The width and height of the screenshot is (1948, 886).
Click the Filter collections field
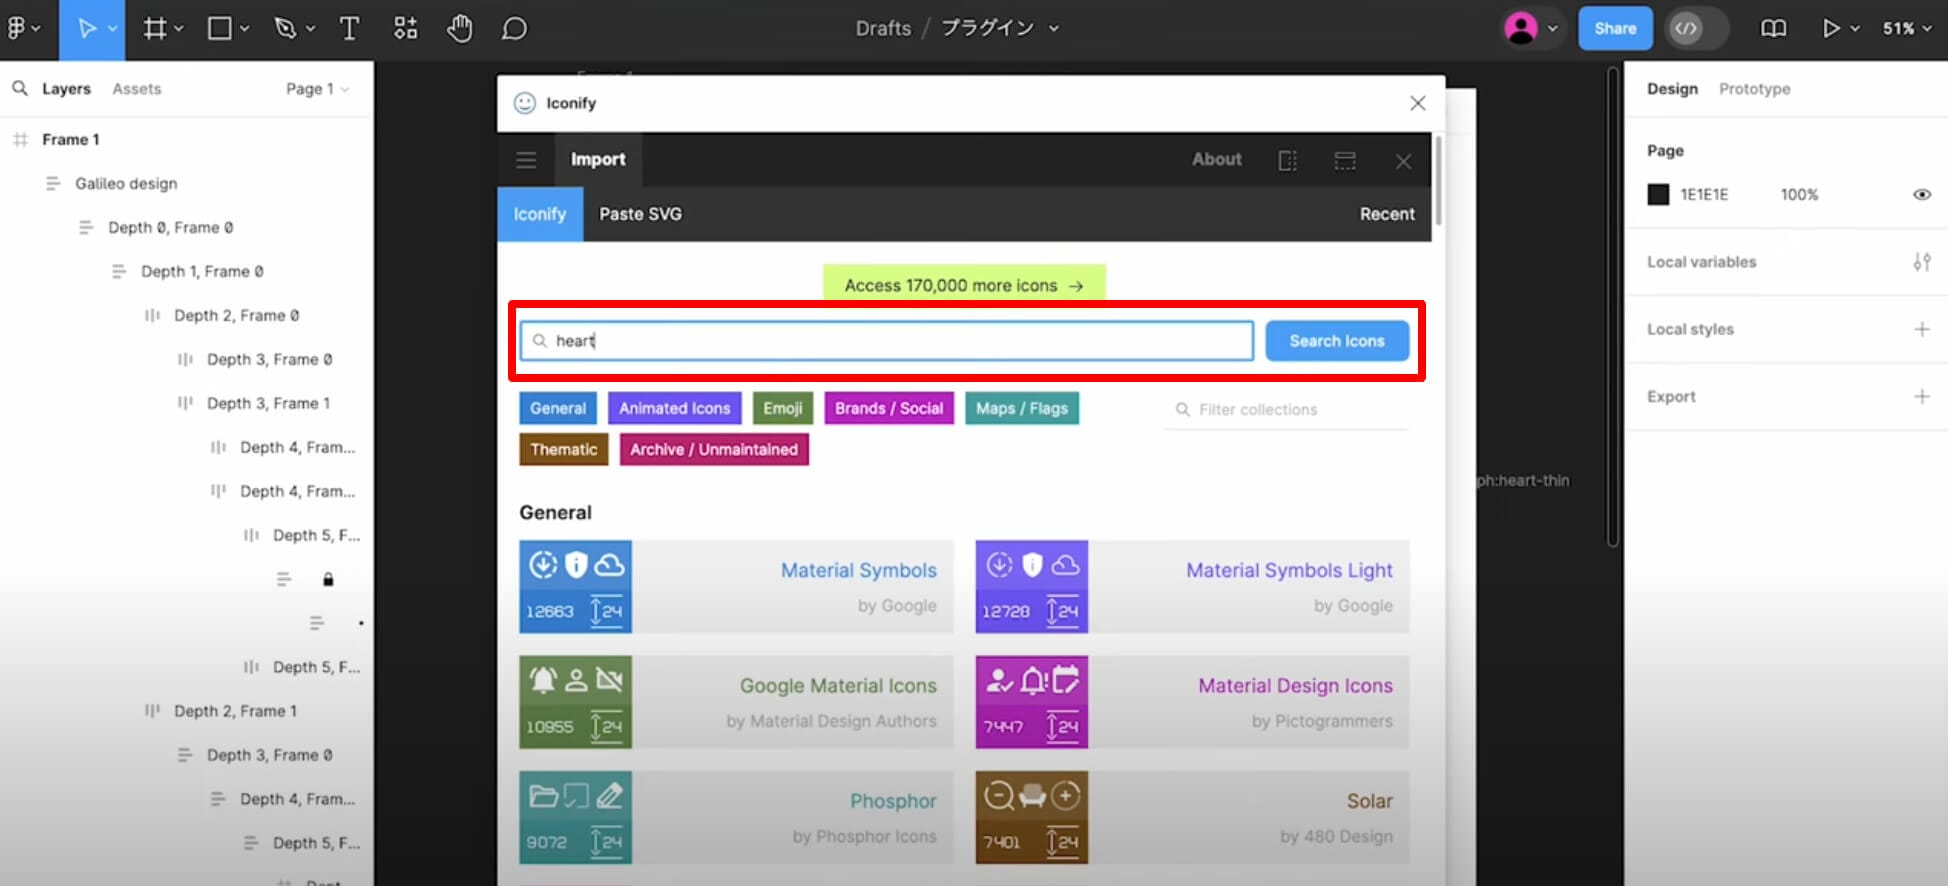tap(1285, 410)
